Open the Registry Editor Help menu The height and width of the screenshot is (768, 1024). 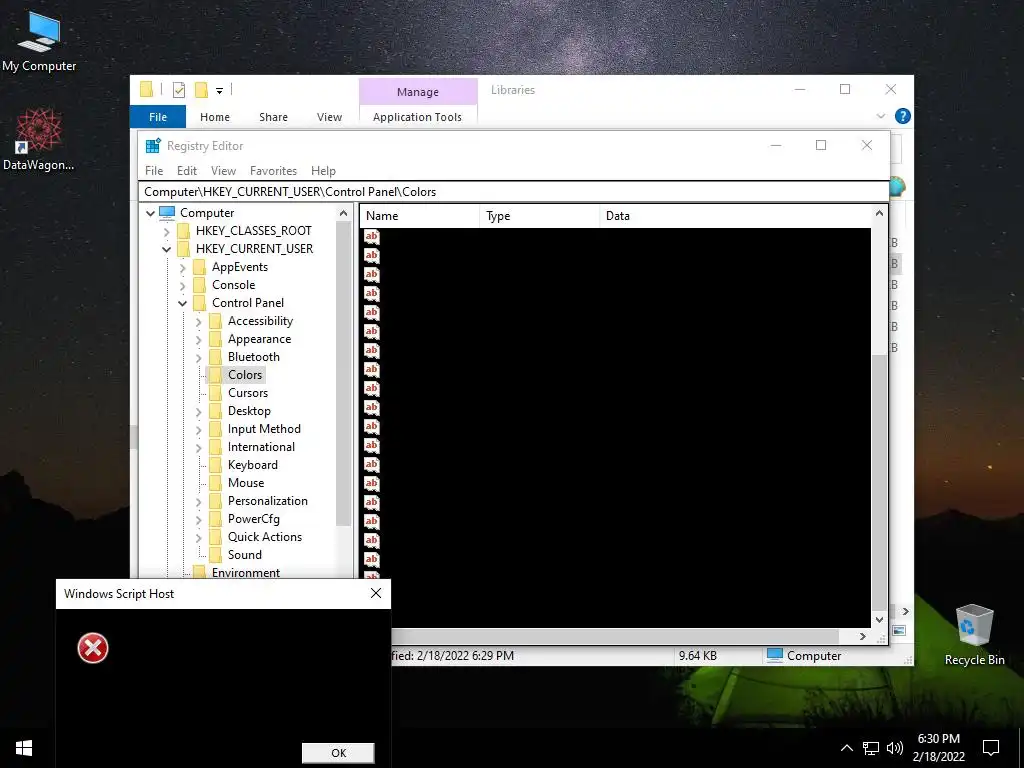coord(323,170)
